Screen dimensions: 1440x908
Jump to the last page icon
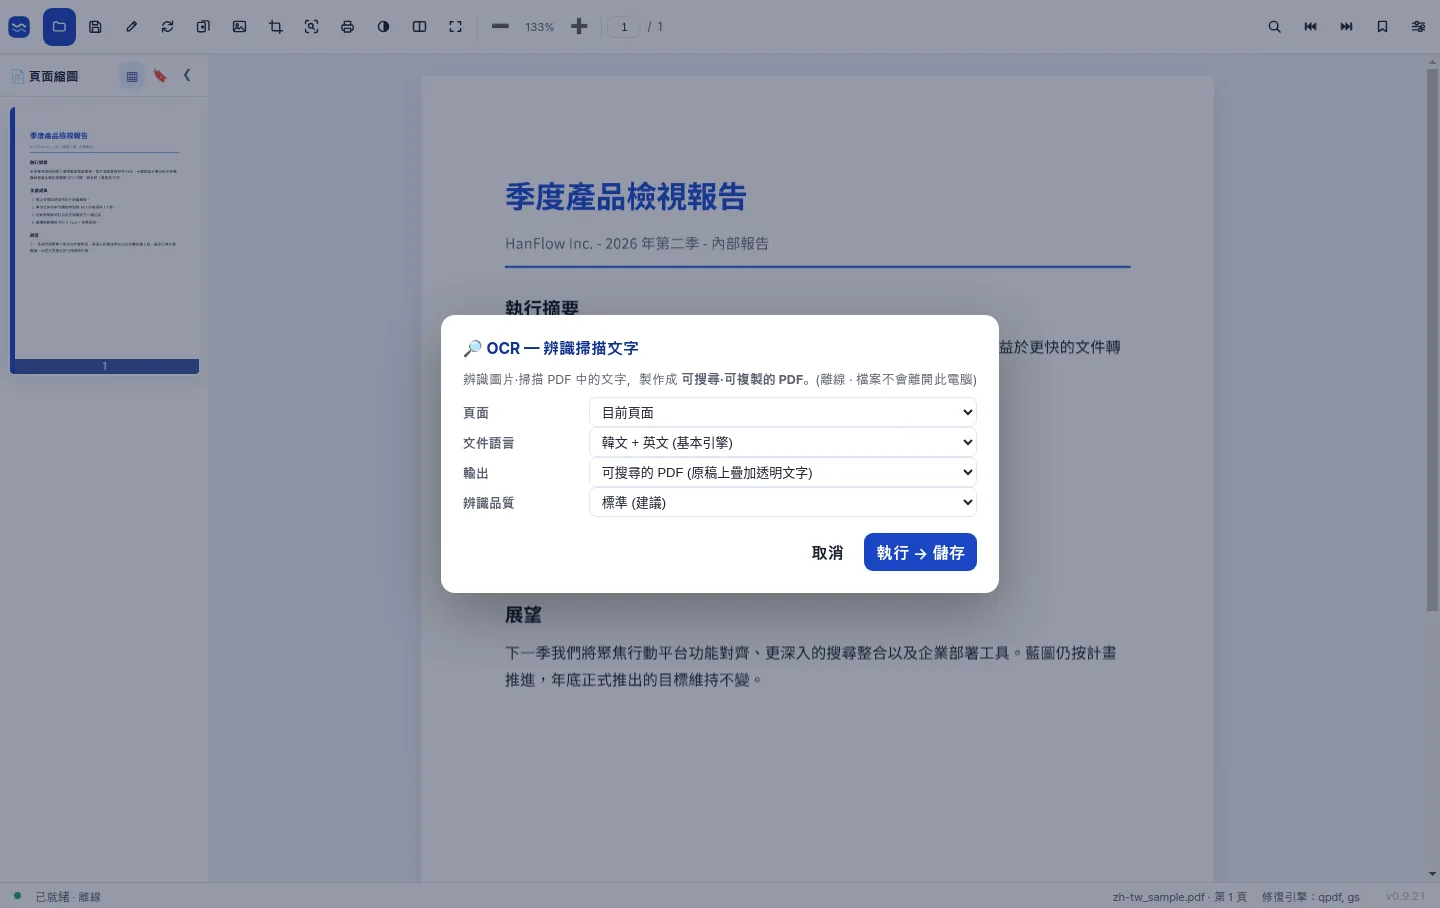pos(1346,27)
